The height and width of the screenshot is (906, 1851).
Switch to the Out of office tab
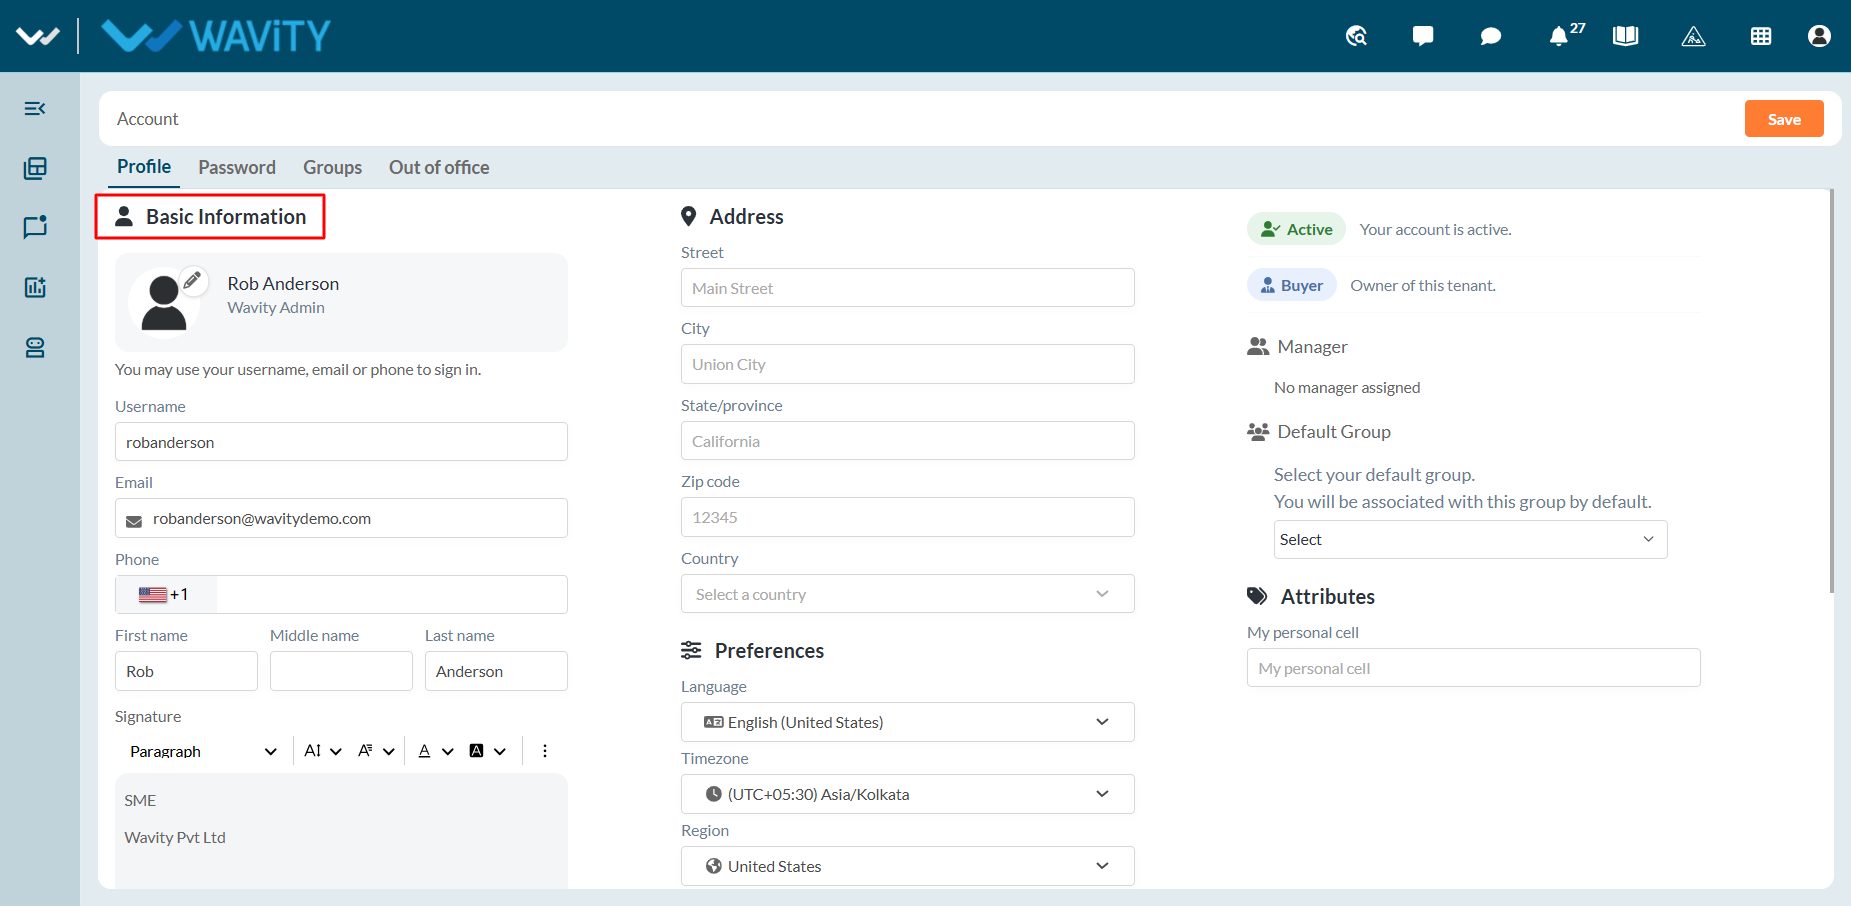point(439,167)
